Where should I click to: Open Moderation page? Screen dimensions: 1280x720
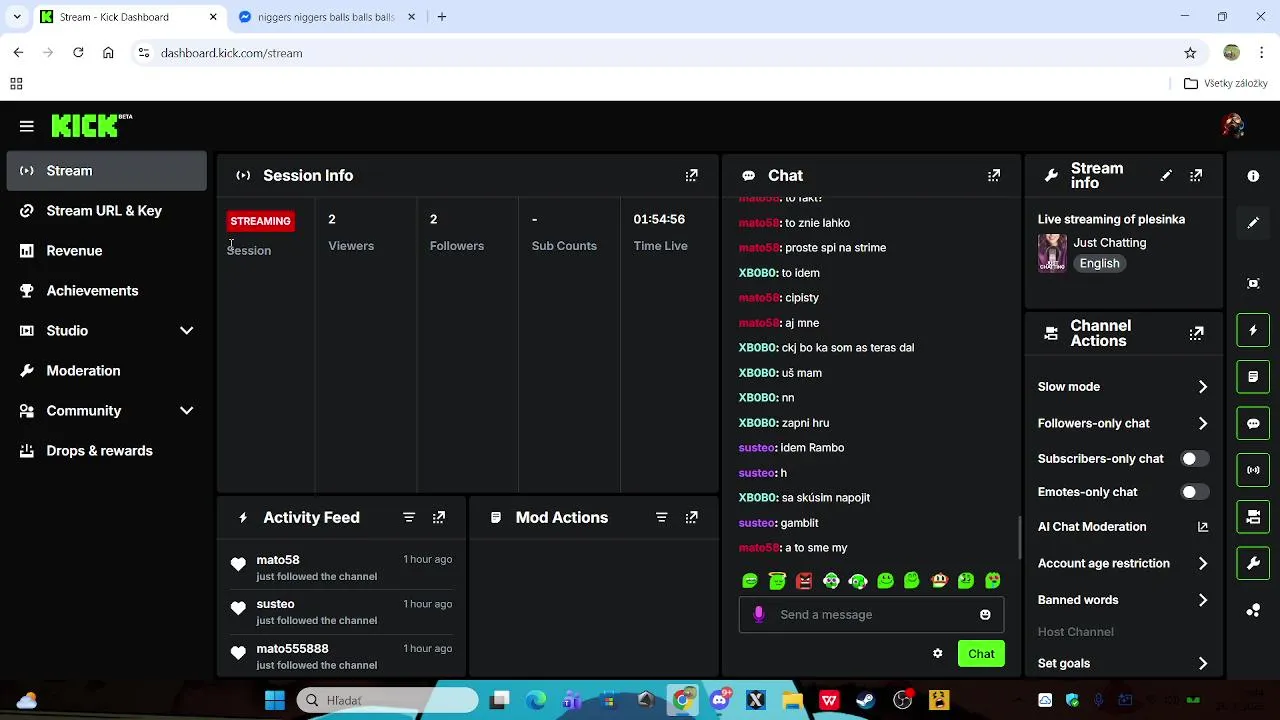(106, 371)
